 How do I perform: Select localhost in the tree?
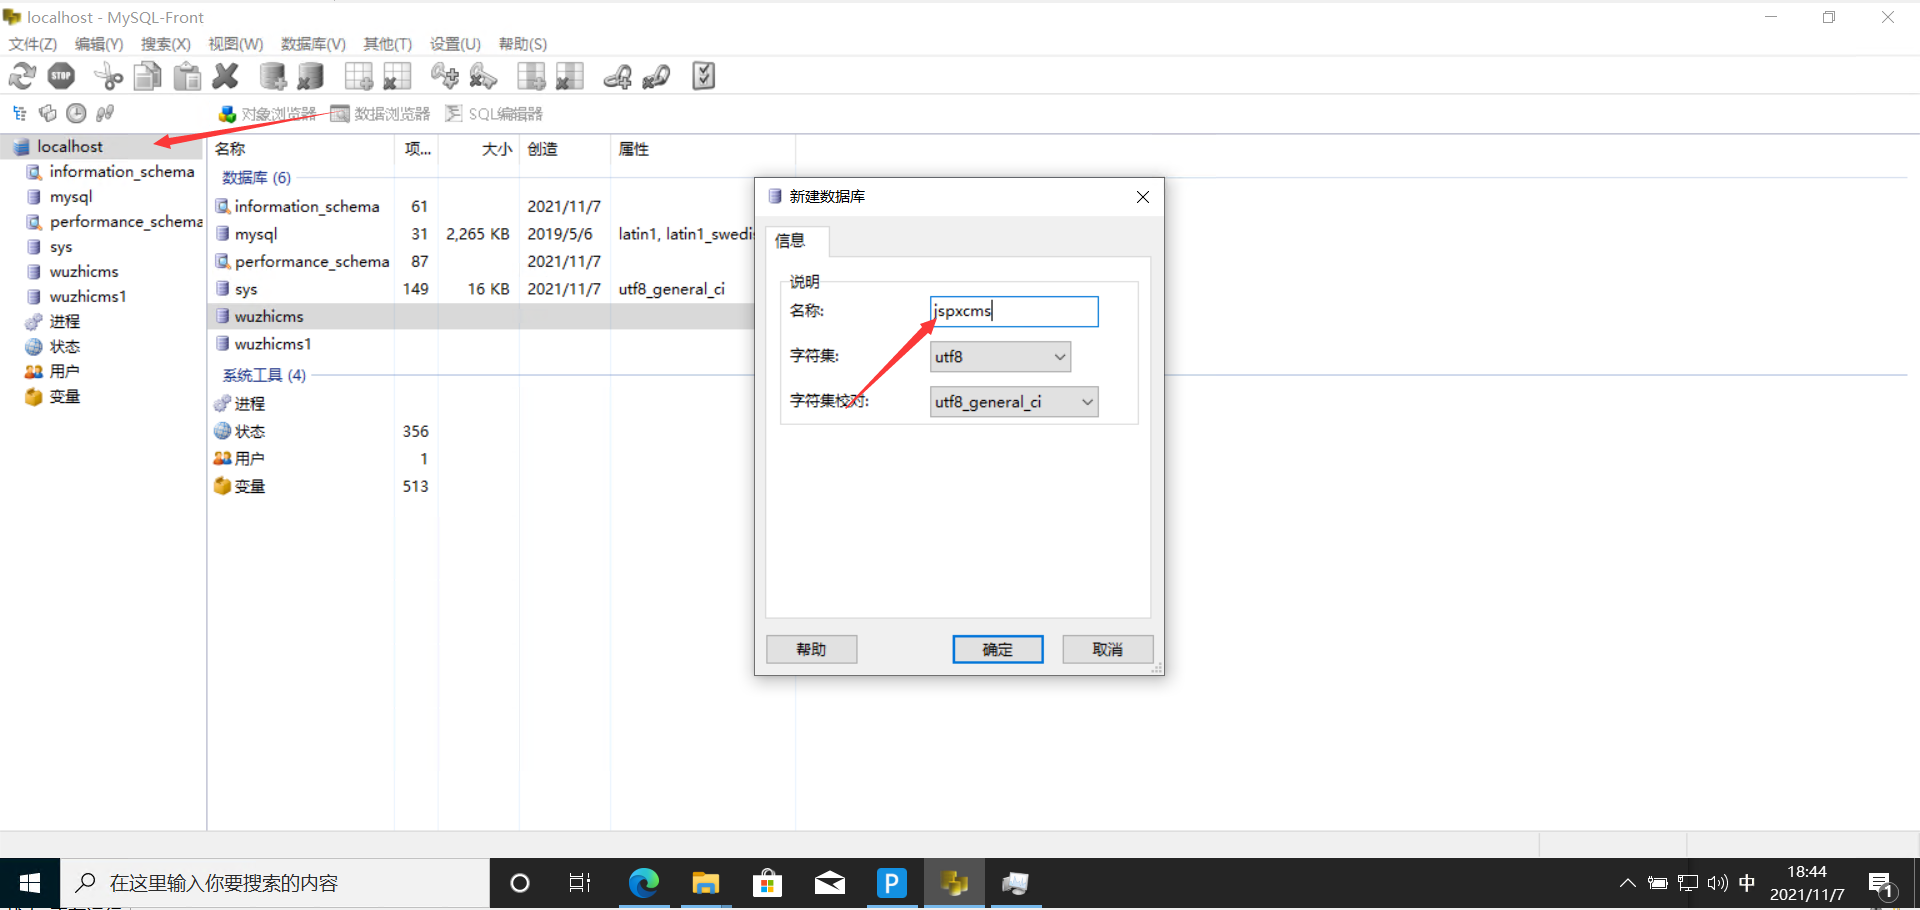tap(70, 146)
